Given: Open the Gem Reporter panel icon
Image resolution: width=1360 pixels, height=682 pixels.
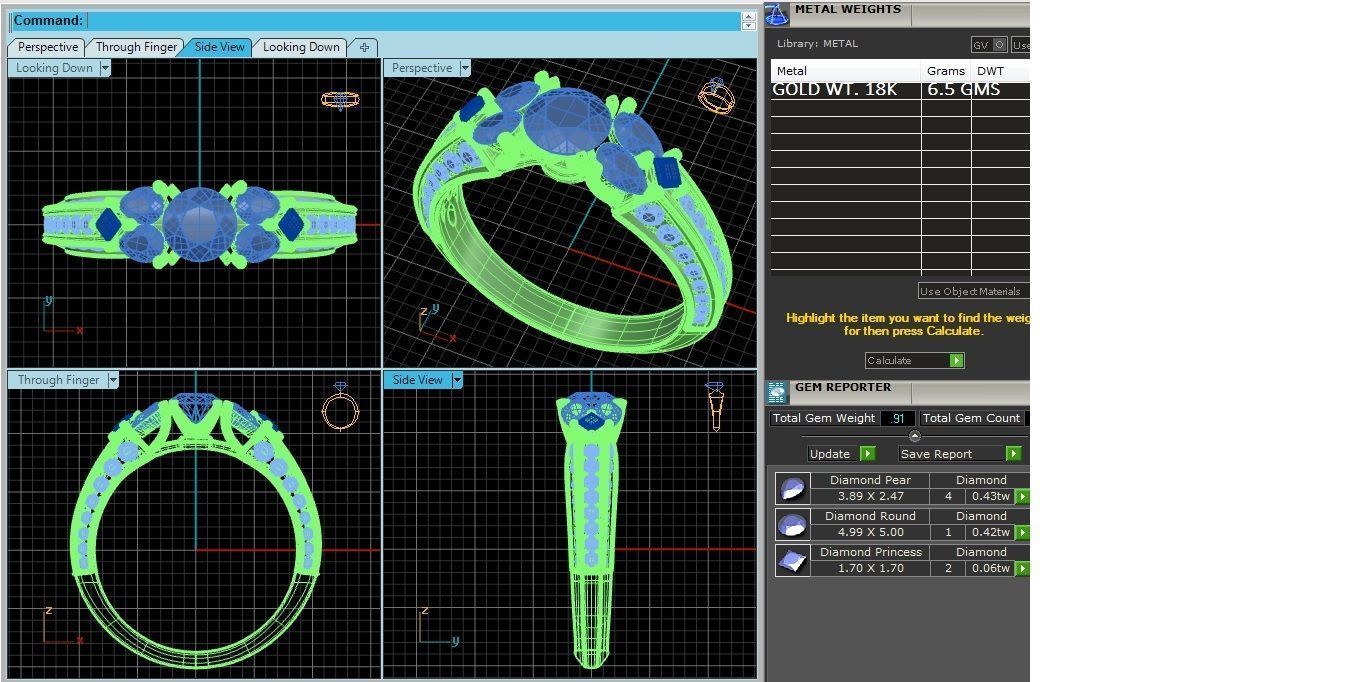Looking at the screenshot, I should [x=777, y=392].
